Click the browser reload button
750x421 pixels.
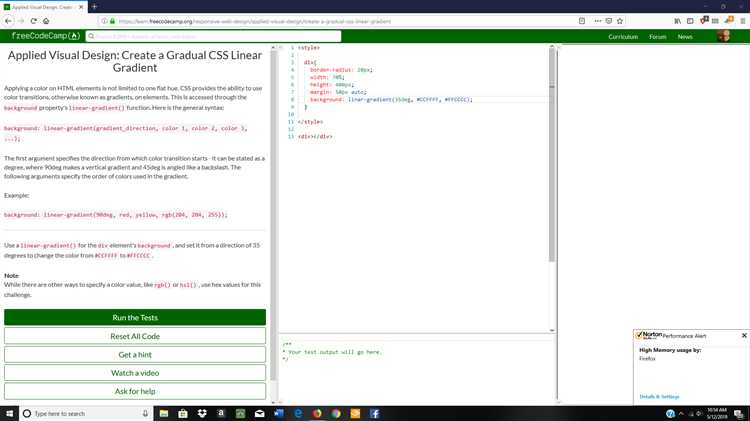[x=33, y=20]
